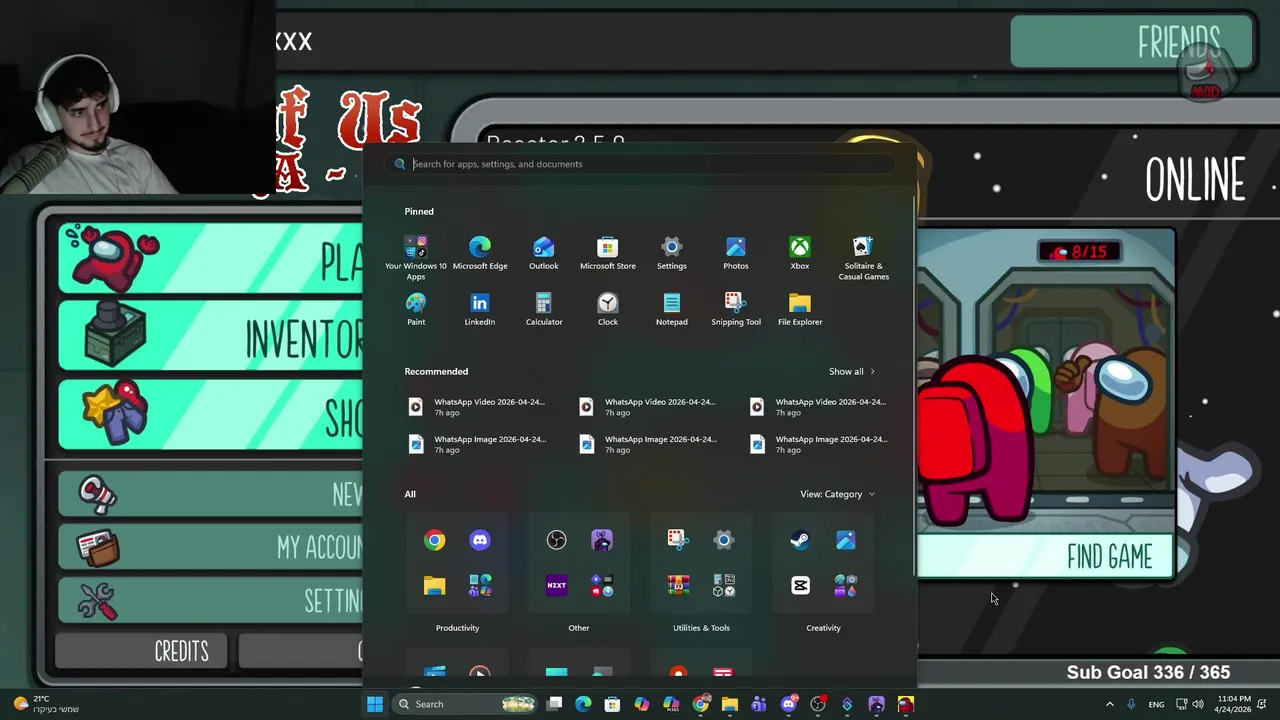Screen dimensions: 1280x720
Task: Launch the Photos pinned app
Action: pyautogui.click(x=736, y=253)
